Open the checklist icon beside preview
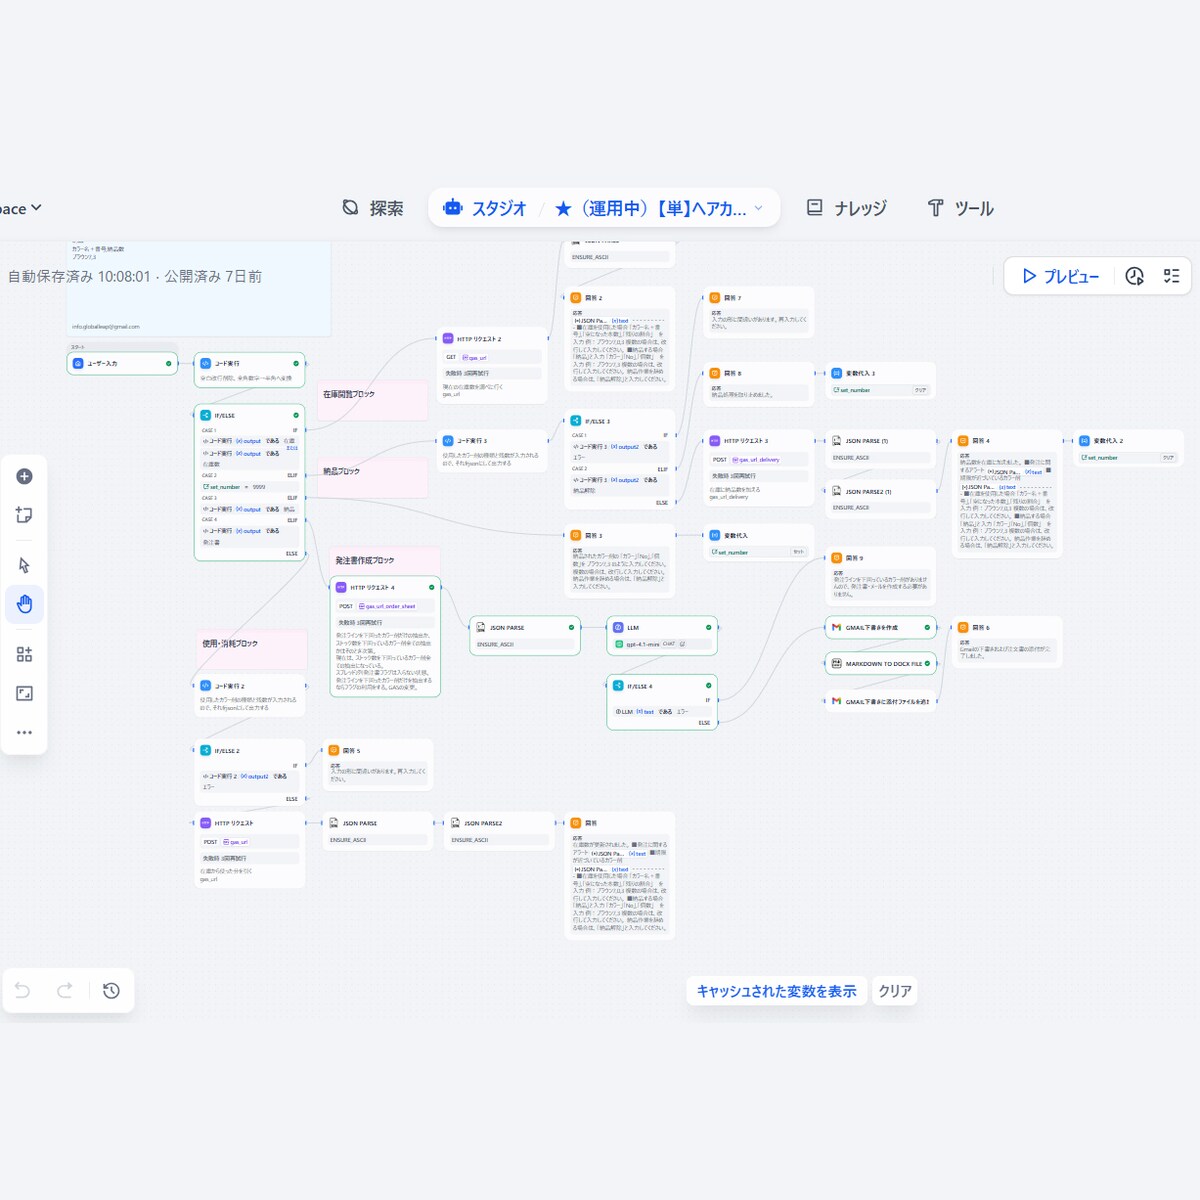 pos(1172,276)
